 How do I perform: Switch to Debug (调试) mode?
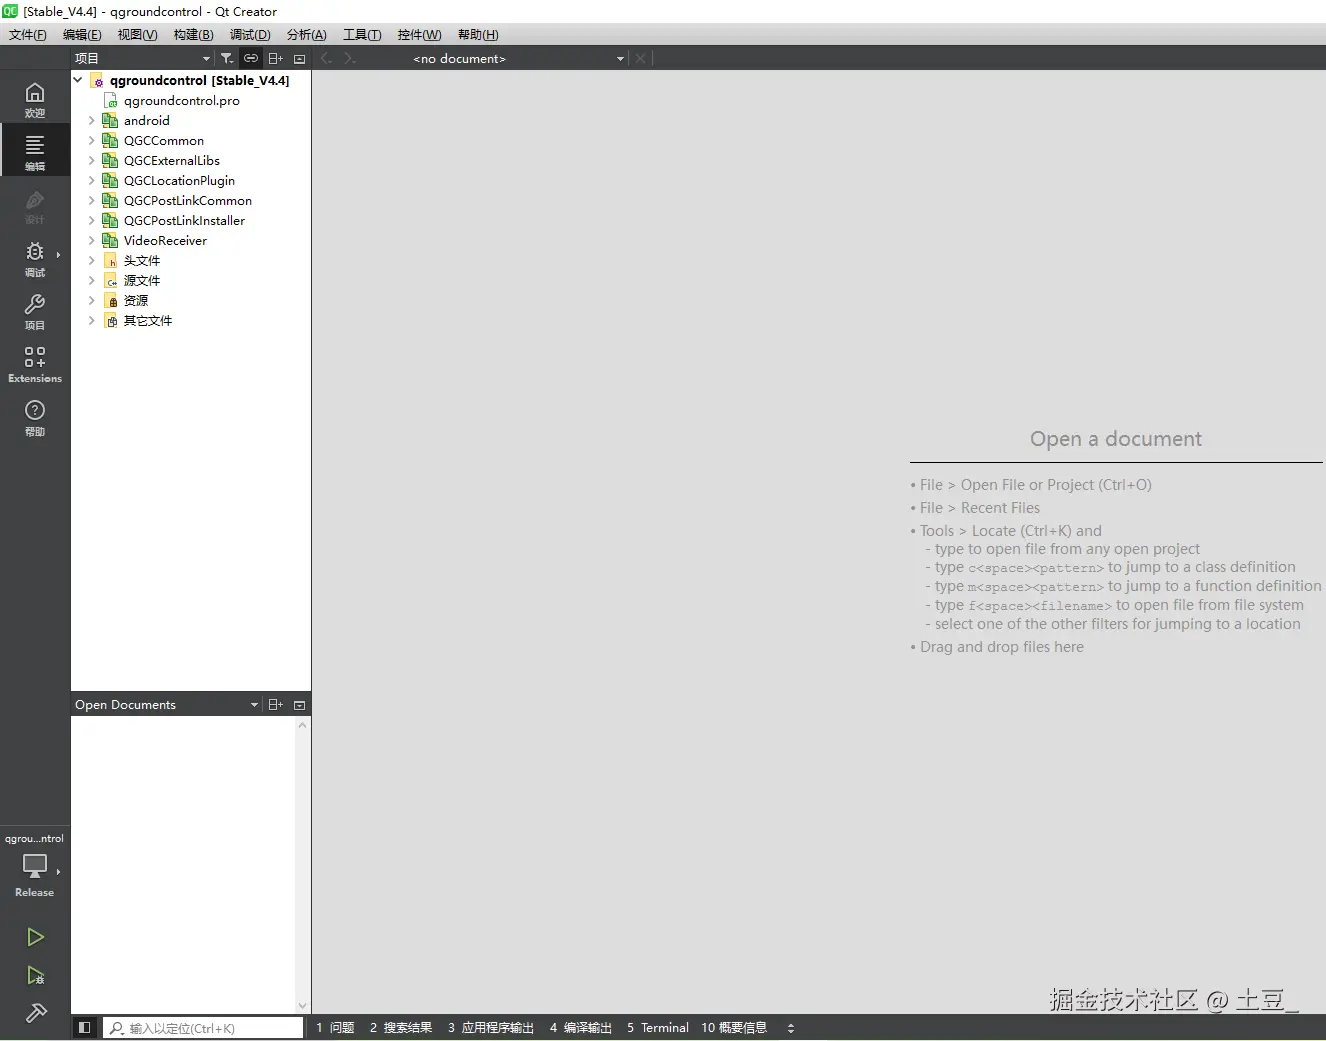[x=35, y=257]
